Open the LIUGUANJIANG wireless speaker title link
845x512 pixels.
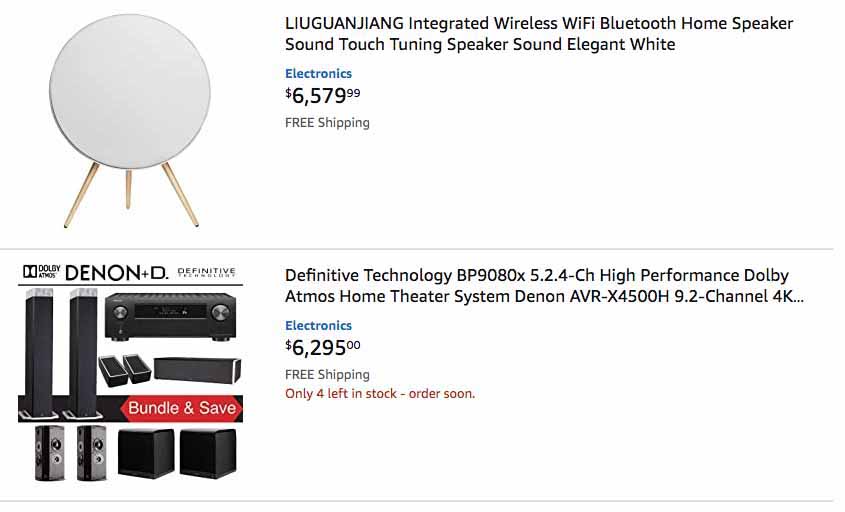click(538, 34)
